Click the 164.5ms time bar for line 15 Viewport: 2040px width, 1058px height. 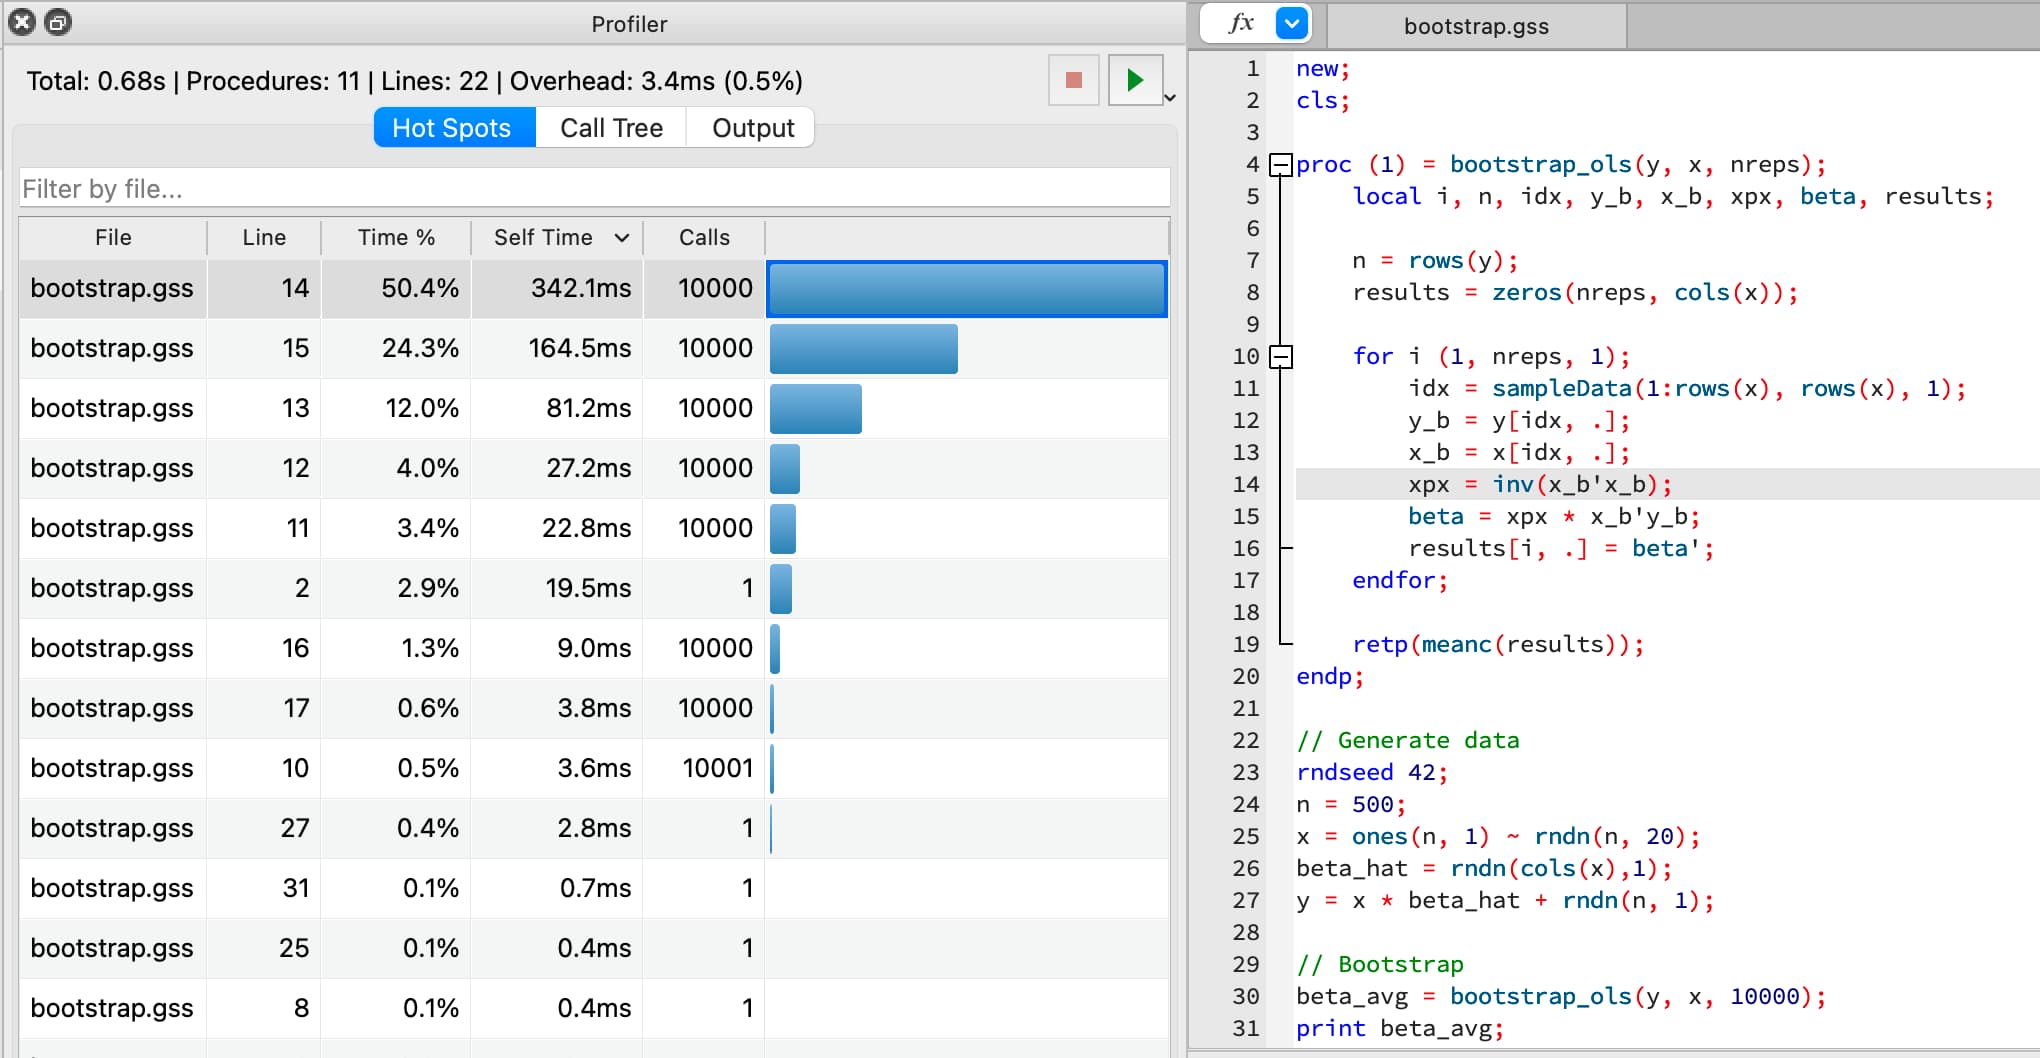click(864, 349)
